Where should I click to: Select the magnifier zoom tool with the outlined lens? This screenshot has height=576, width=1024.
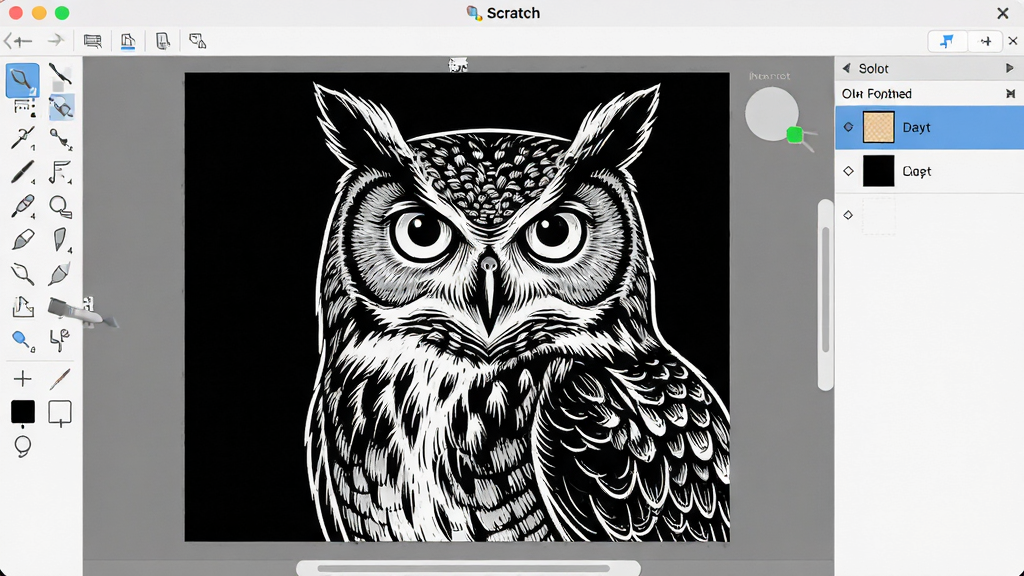pyautogui.click(x=60, y=206)
